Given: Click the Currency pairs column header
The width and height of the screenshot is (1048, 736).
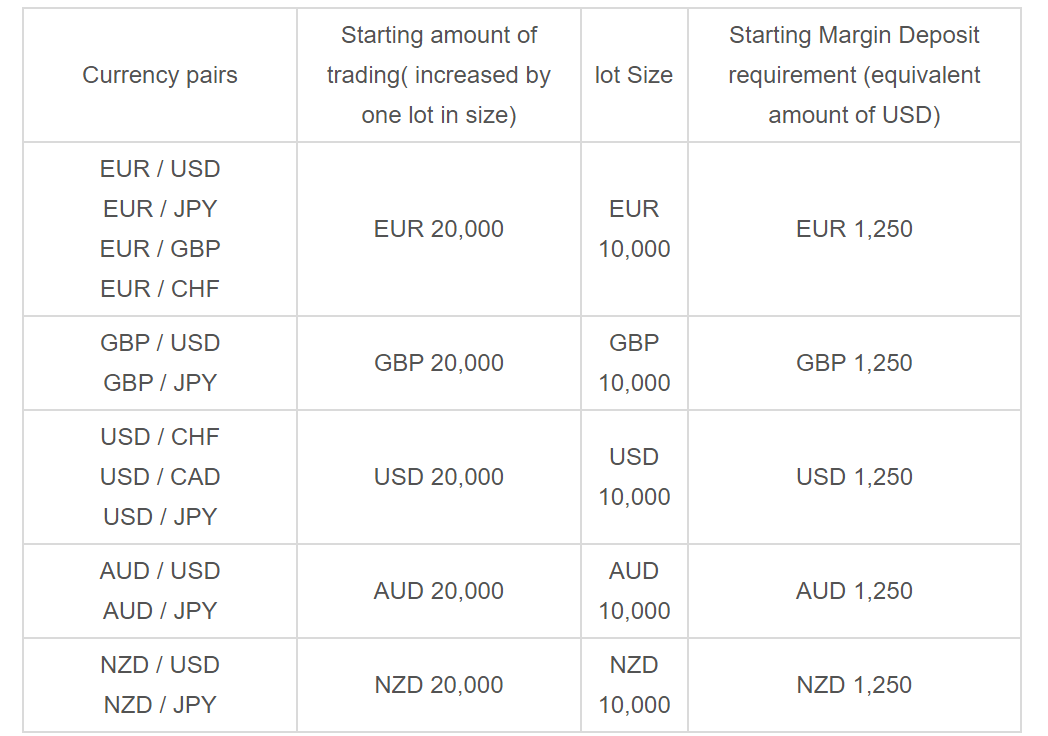Looking at the screenshot, I should click(x=160, y=75).
